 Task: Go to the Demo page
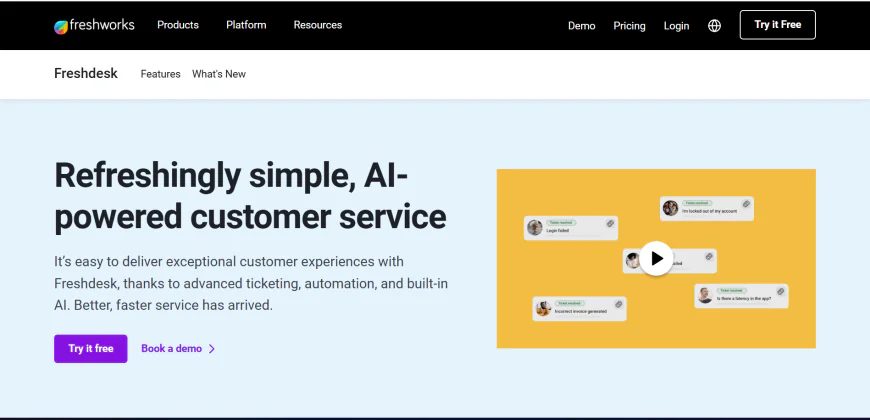point(581,26)
